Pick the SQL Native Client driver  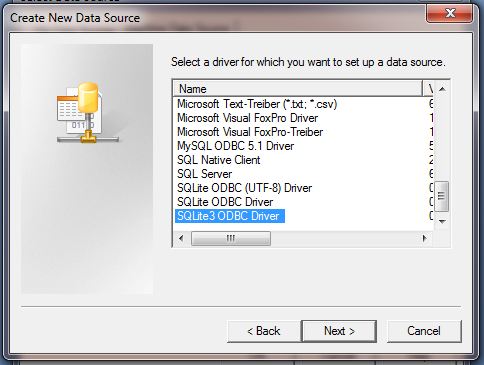[x=218, y=160]
